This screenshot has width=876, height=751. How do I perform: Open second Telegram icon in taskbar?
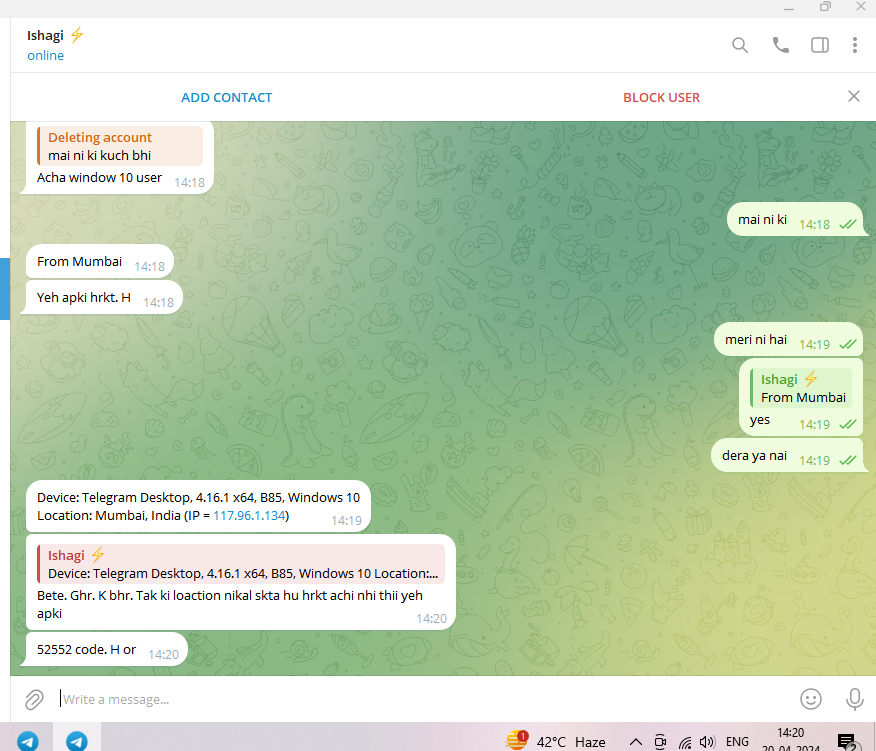77,740
